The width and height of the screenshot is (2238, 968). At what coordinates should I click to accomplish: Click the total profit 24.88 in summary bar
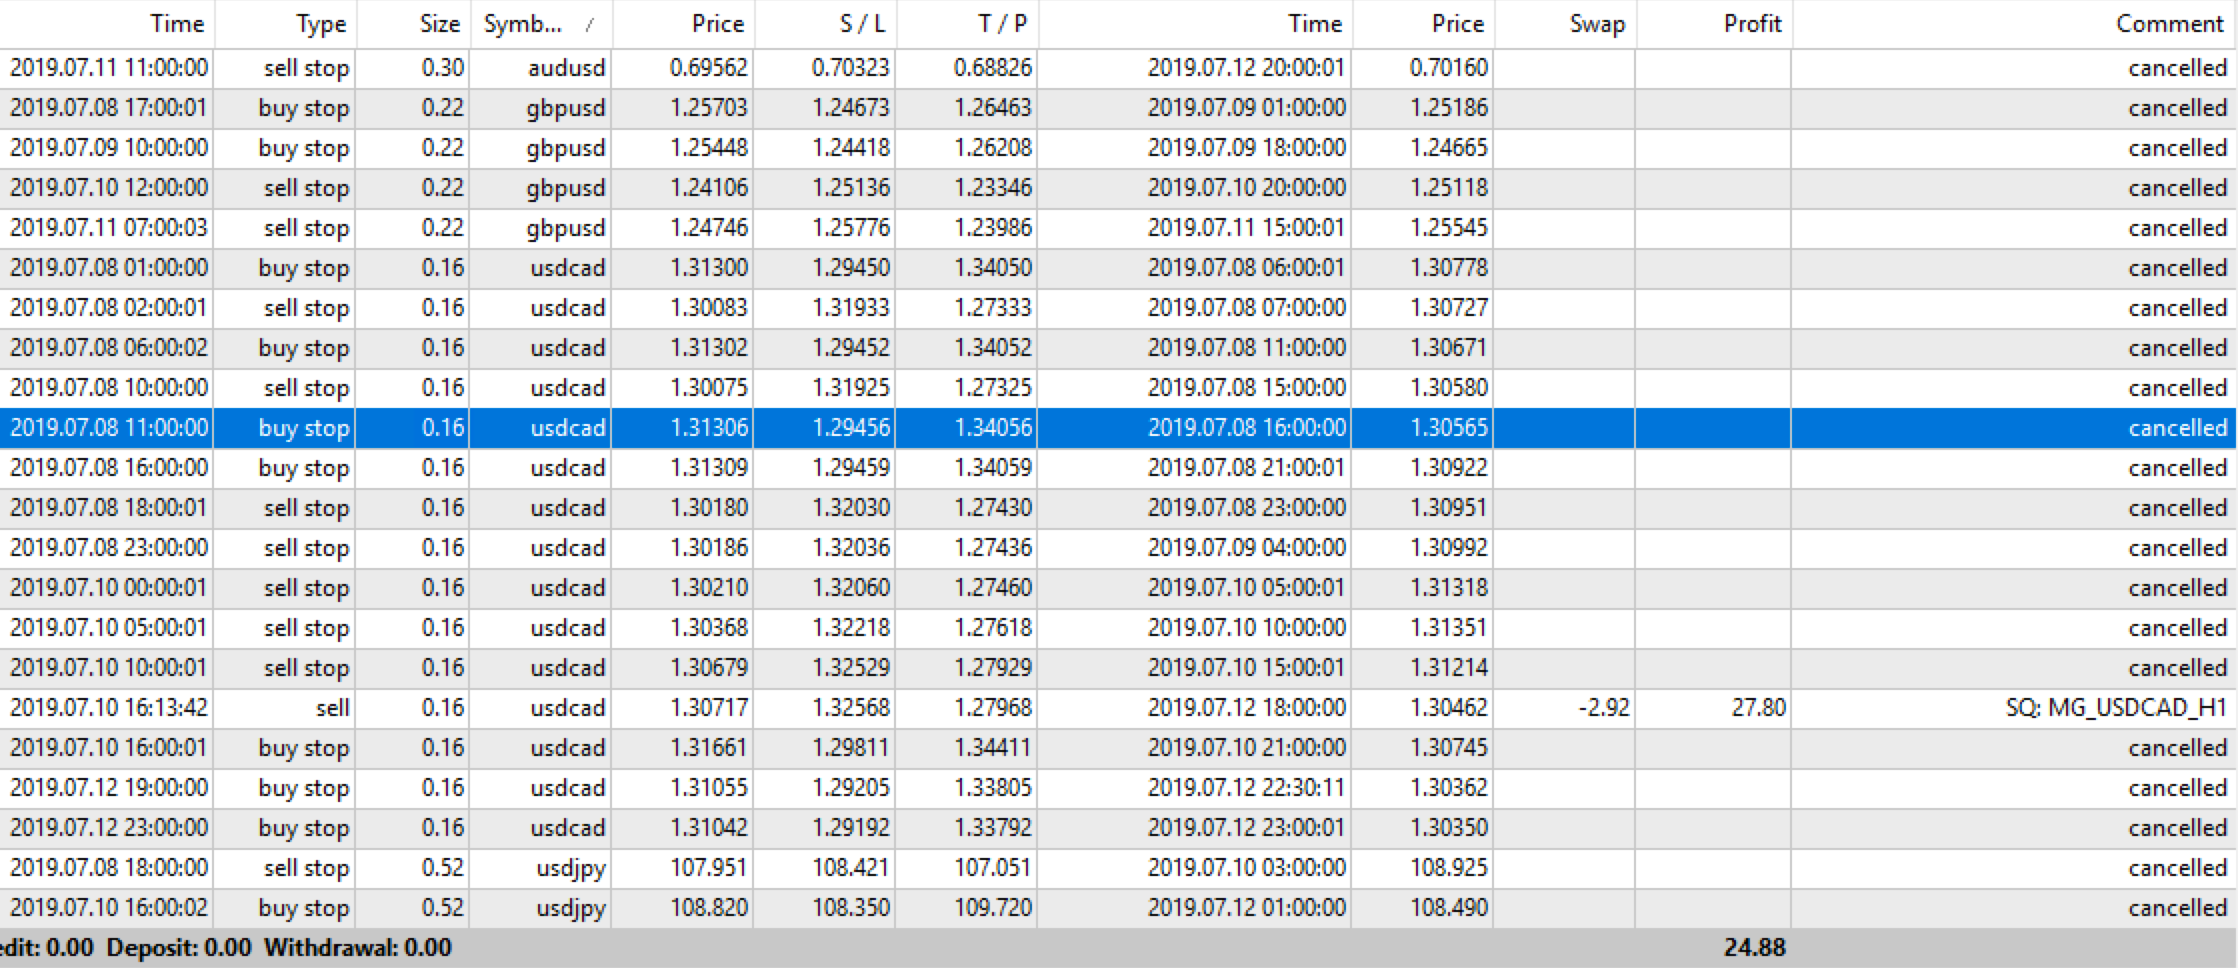coord(1755,948)
